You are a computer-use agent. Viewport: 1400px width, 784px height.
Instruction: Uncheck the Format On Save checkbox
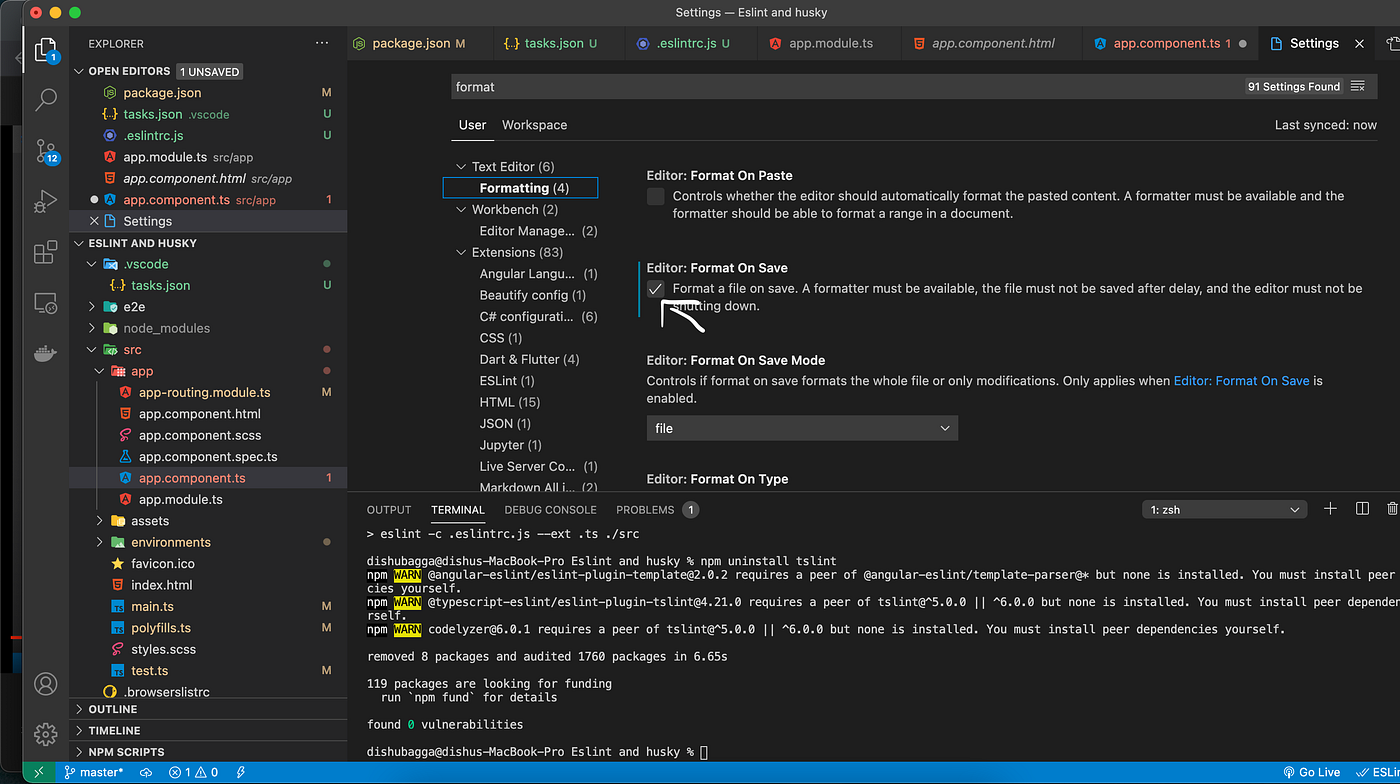tap(656, 289)
